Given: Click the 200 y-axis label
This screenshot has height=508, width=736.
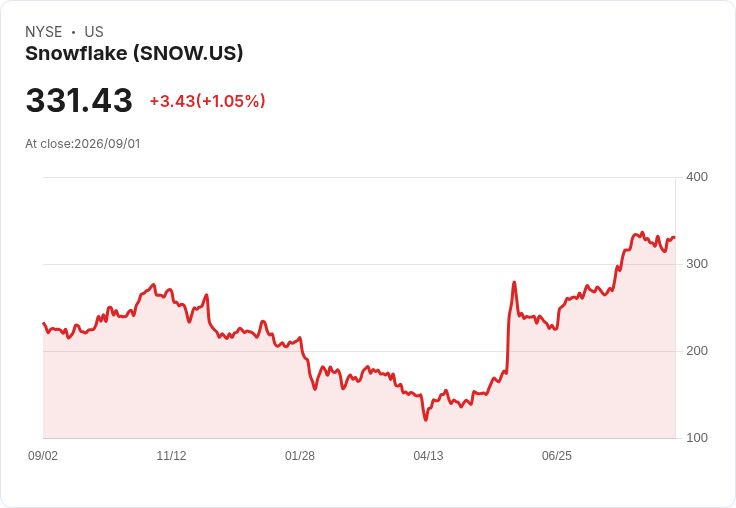Looking at the screenshot, I should coord(697,351).
